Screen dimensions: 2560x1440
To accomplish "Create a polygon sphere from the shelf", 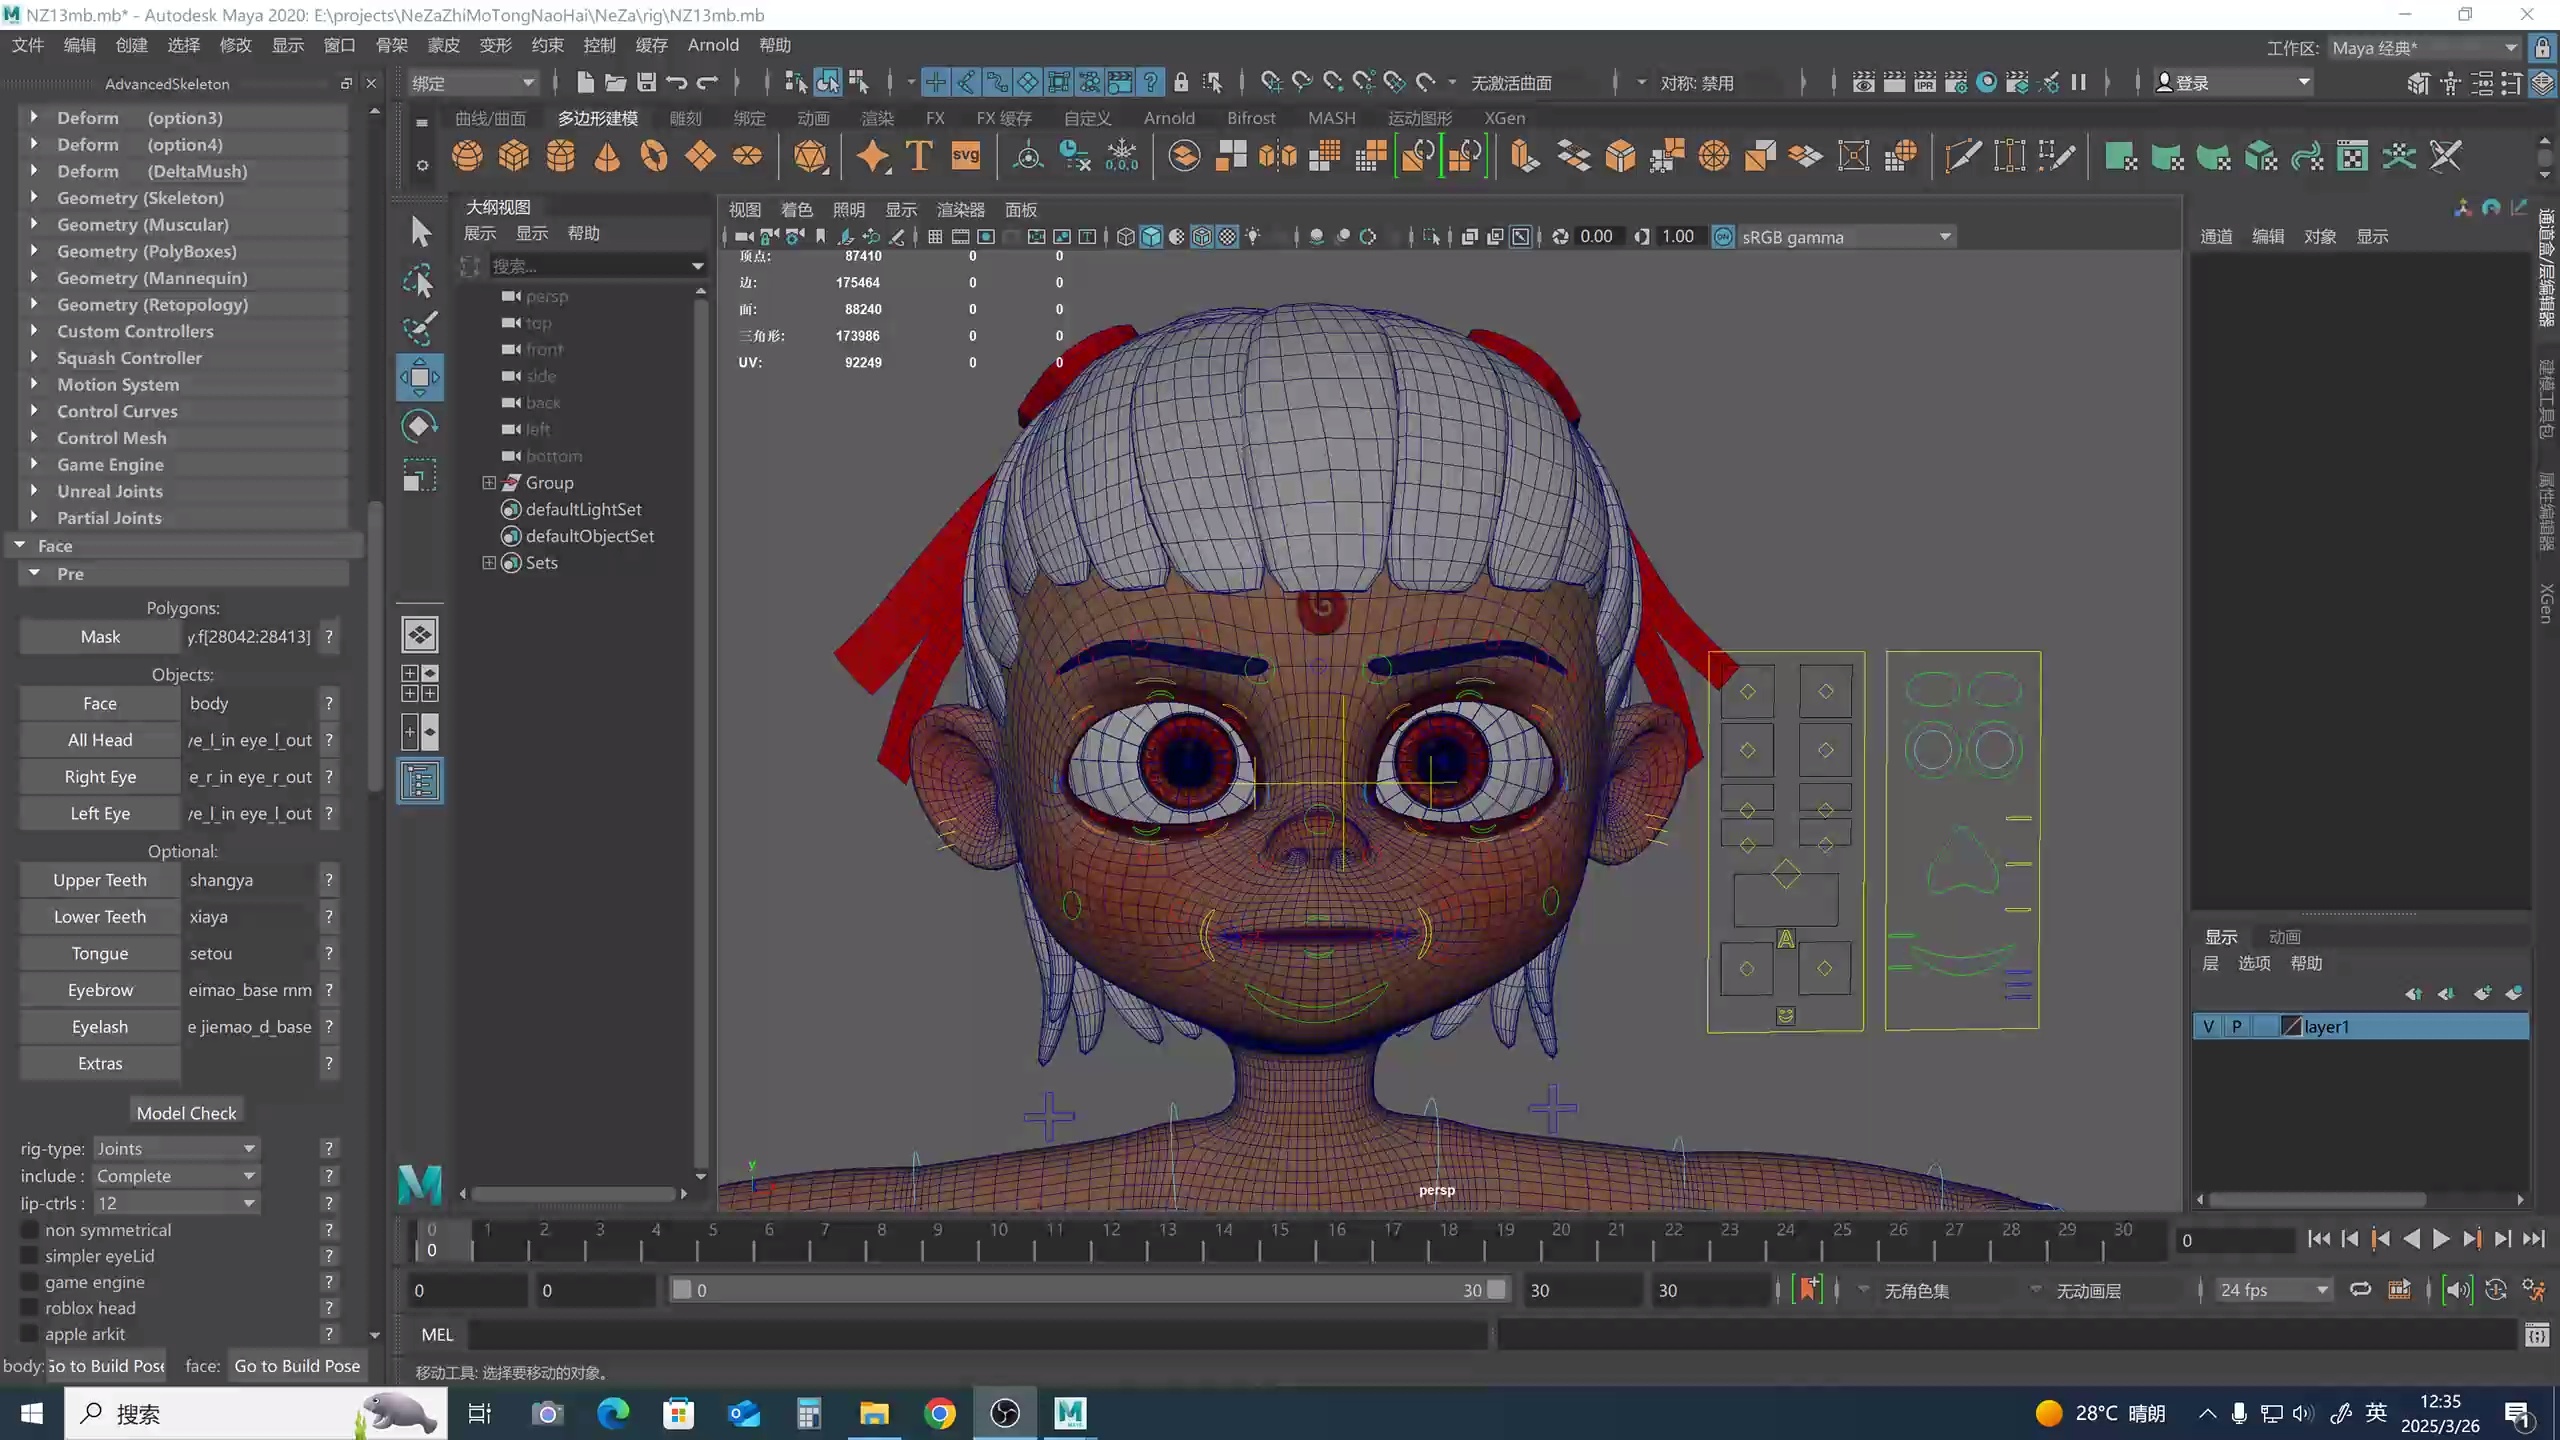I will click(x=467, y=156).
